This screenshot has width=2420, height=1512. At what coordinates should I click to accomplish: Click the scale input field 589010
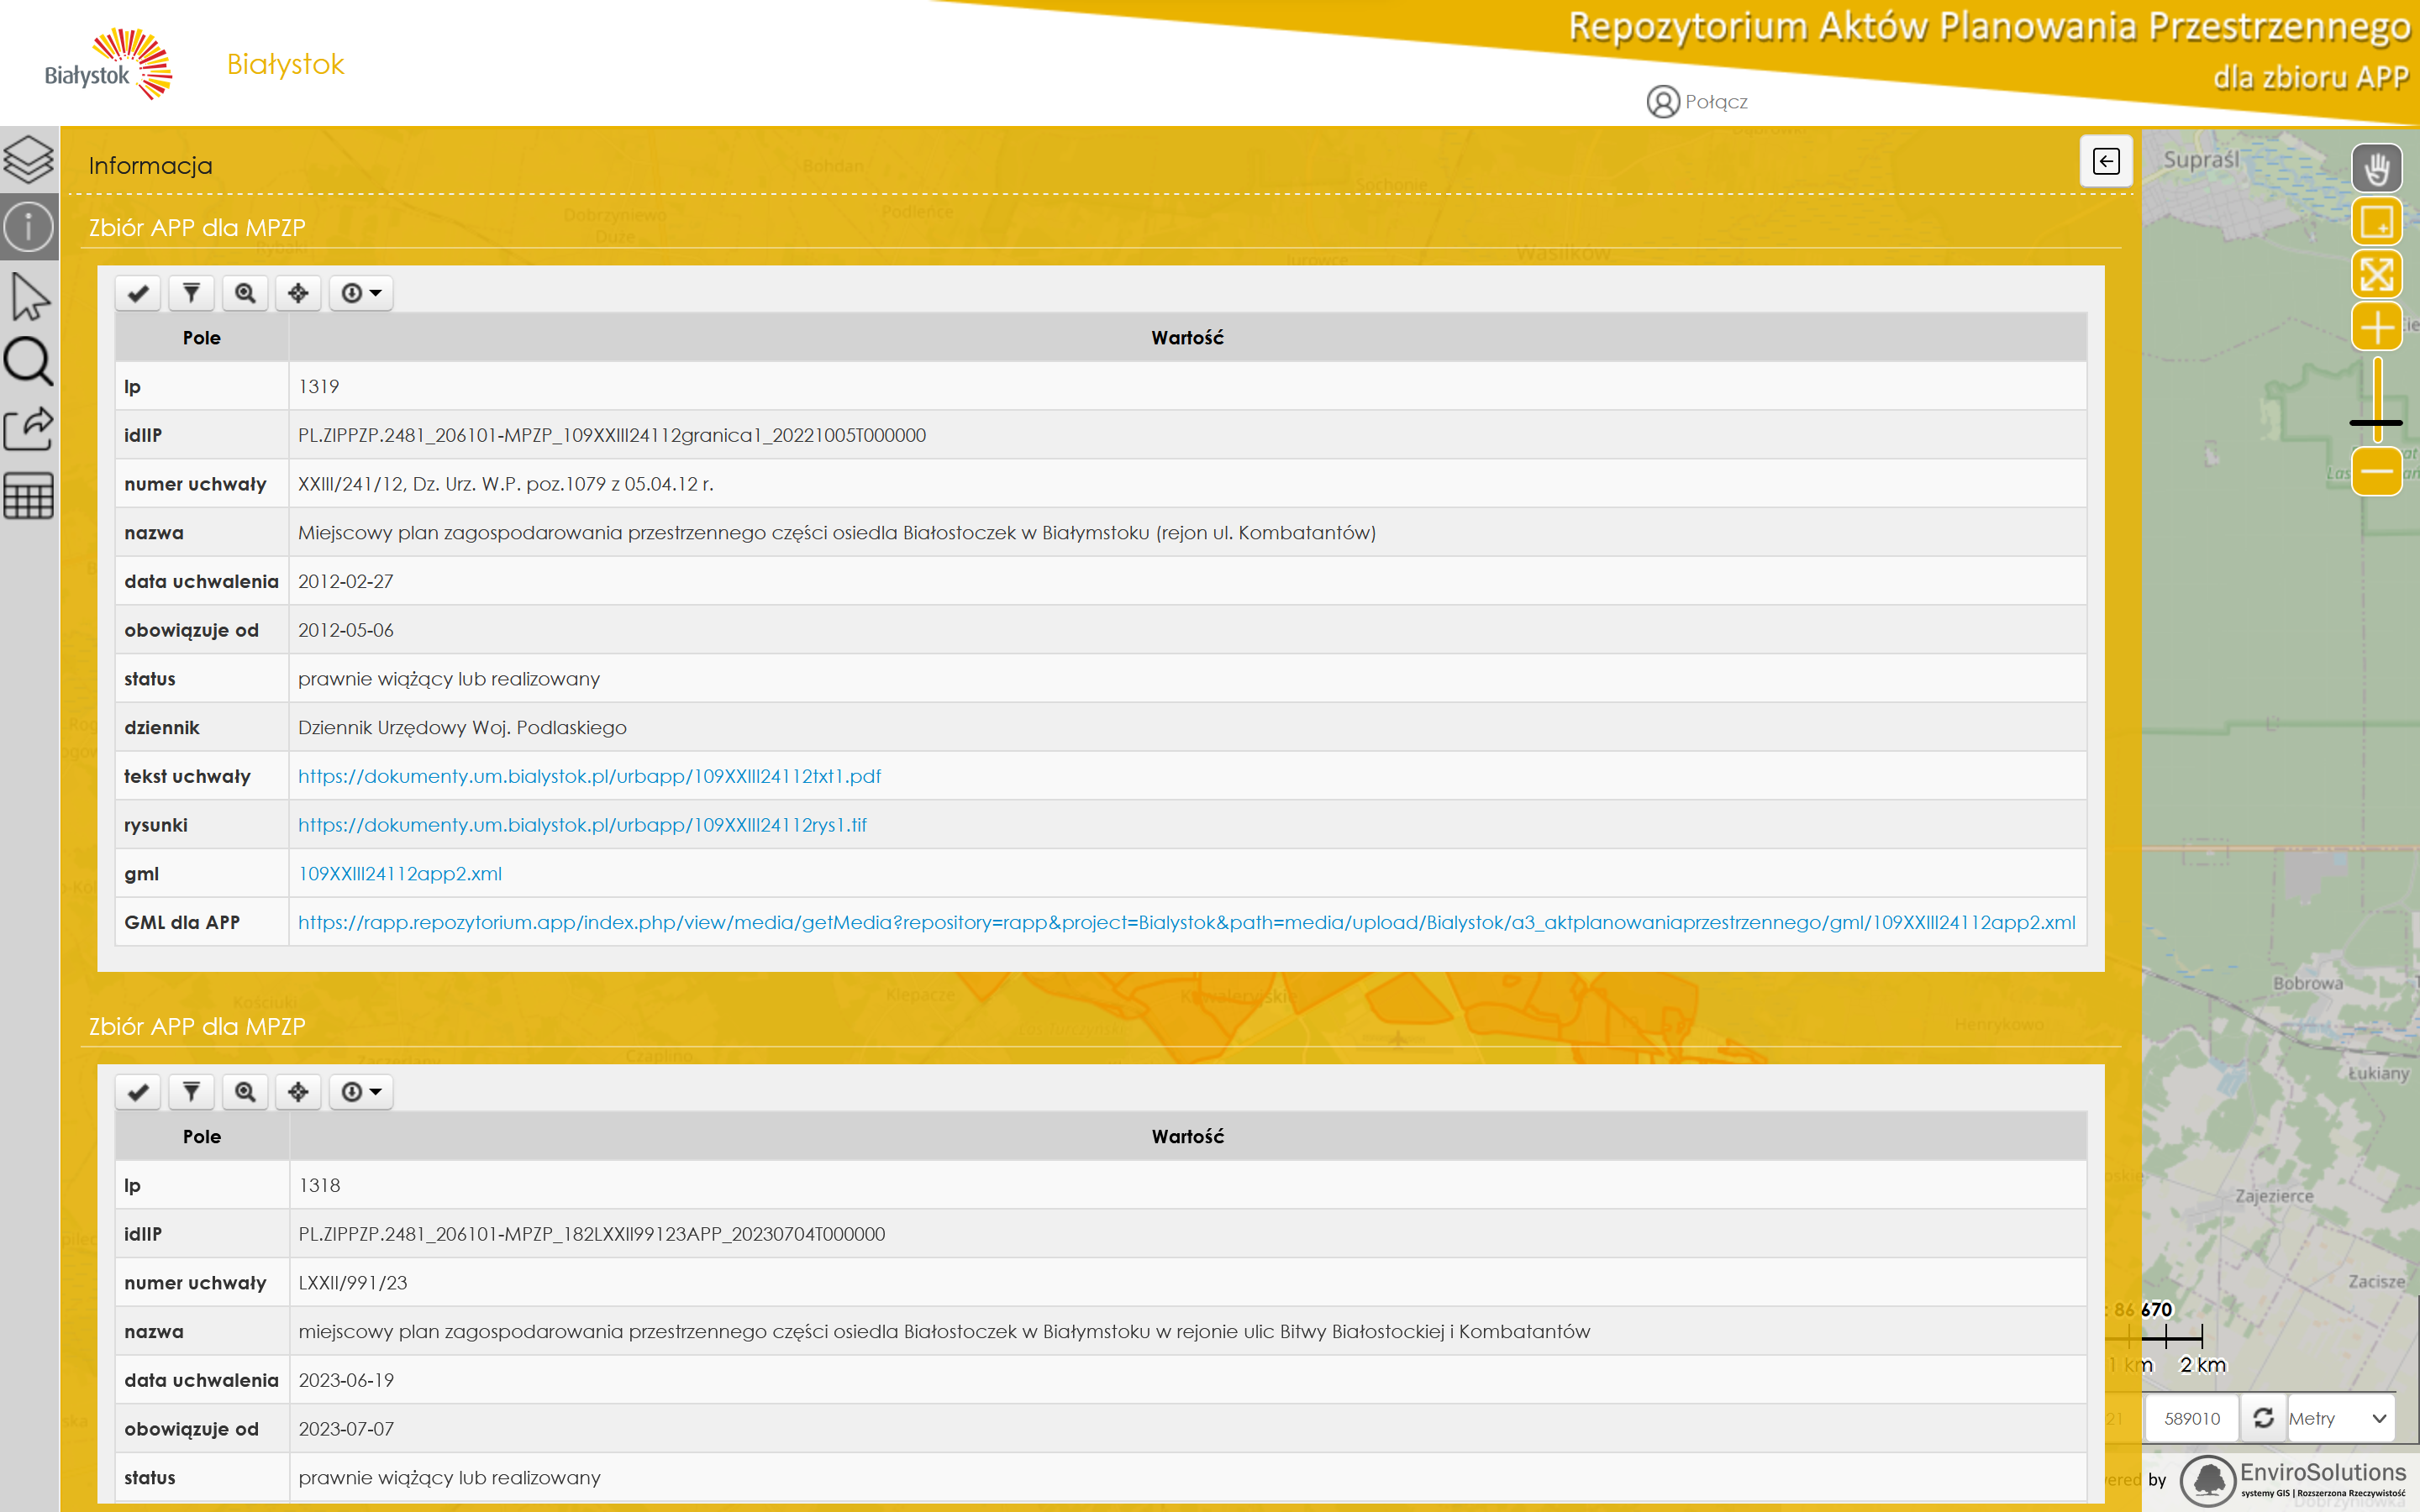pos(2191,1418)
